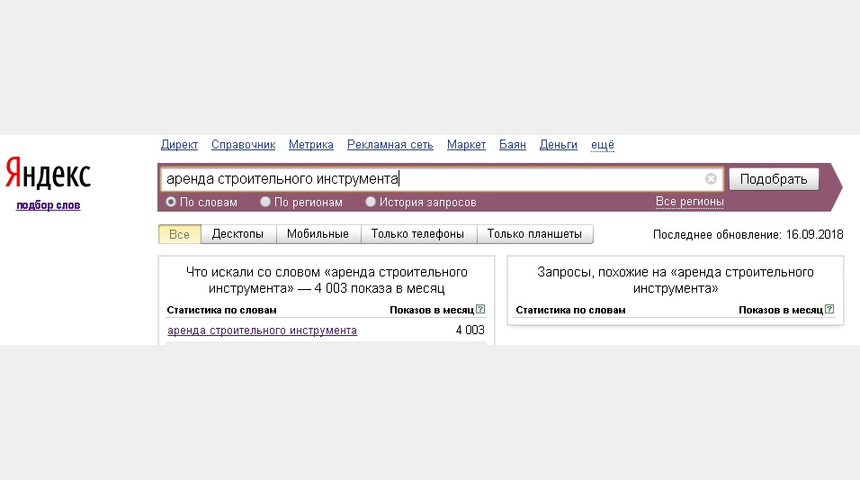Click the 'Запросы, похожие на' heading
The height and width of the screenshot is (480, 860).
coord(676,280)
